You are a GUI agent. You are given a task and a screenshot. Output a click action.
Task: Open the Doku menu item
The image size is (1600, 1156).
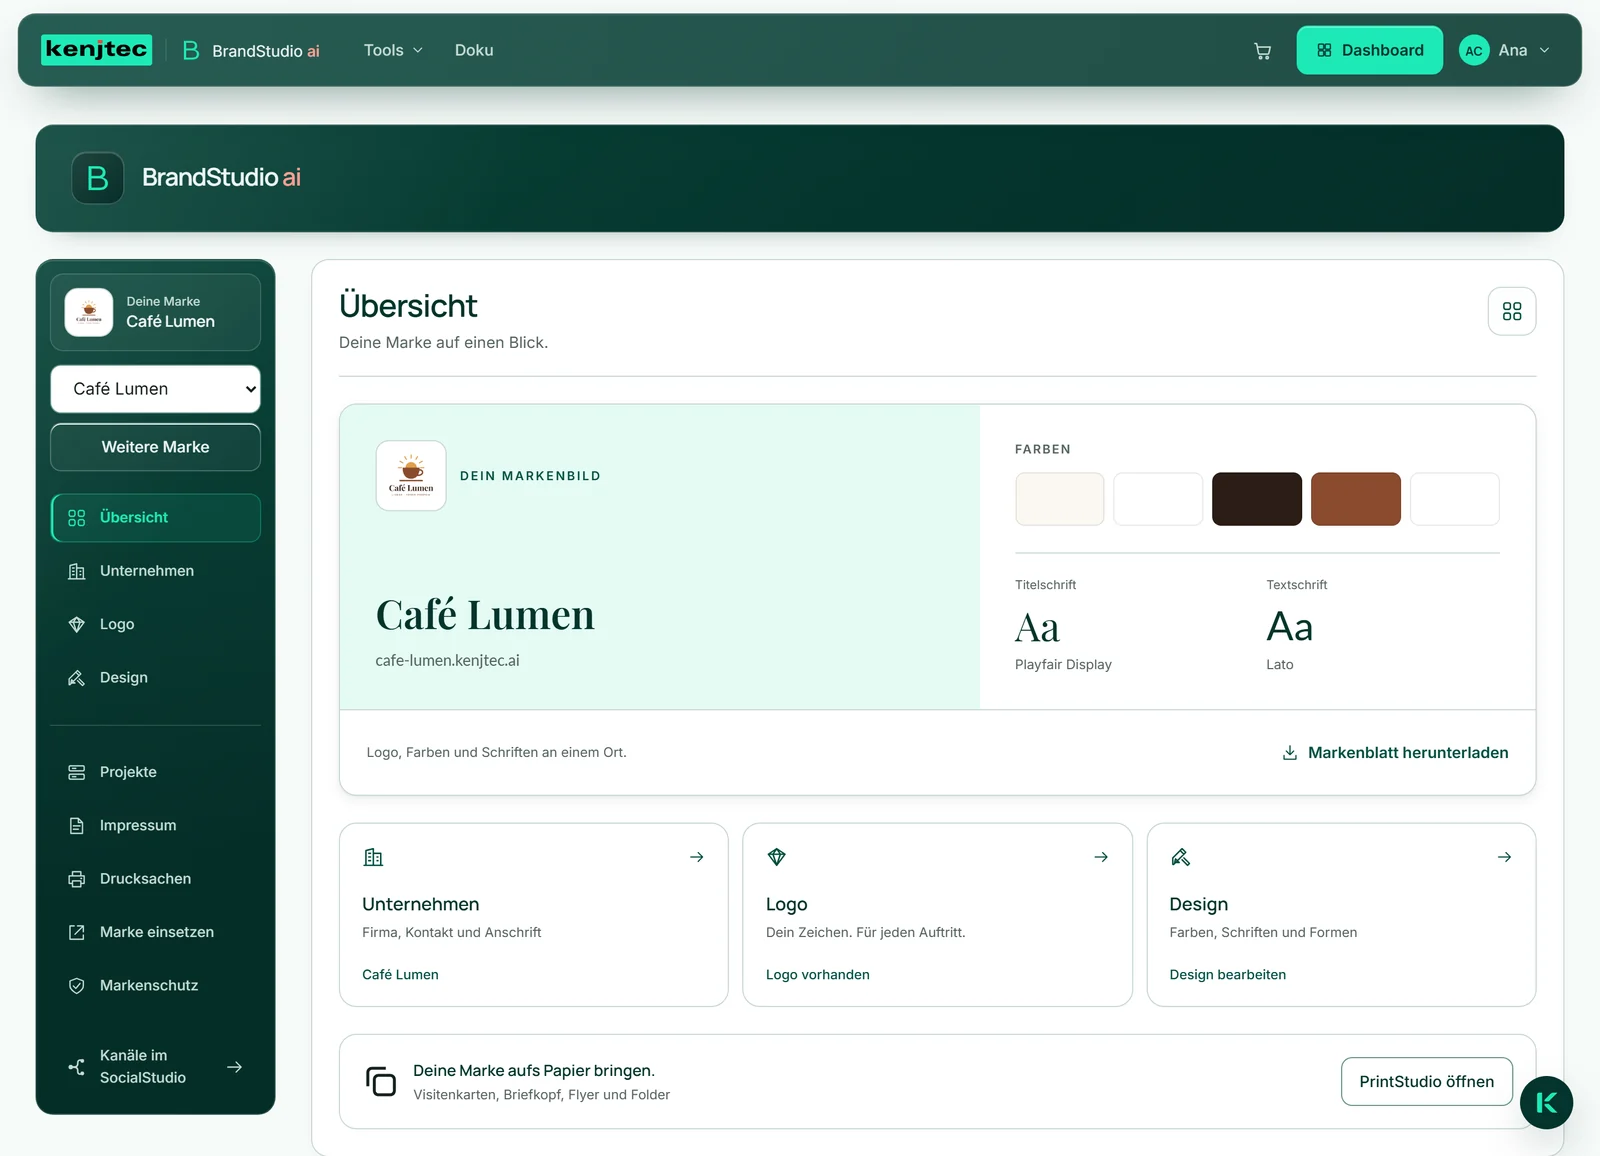(x=474, y=50)
